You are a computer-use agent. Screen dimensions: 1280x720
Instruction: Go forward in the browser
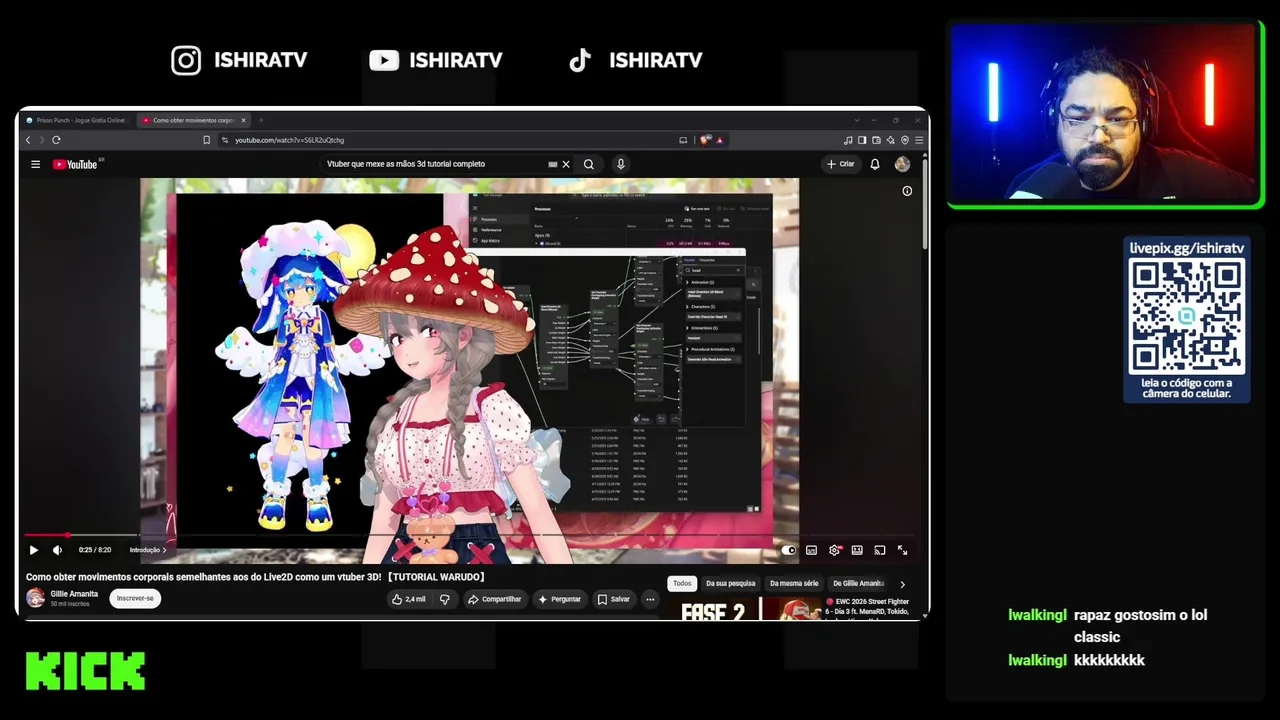(x=42, y=140)
